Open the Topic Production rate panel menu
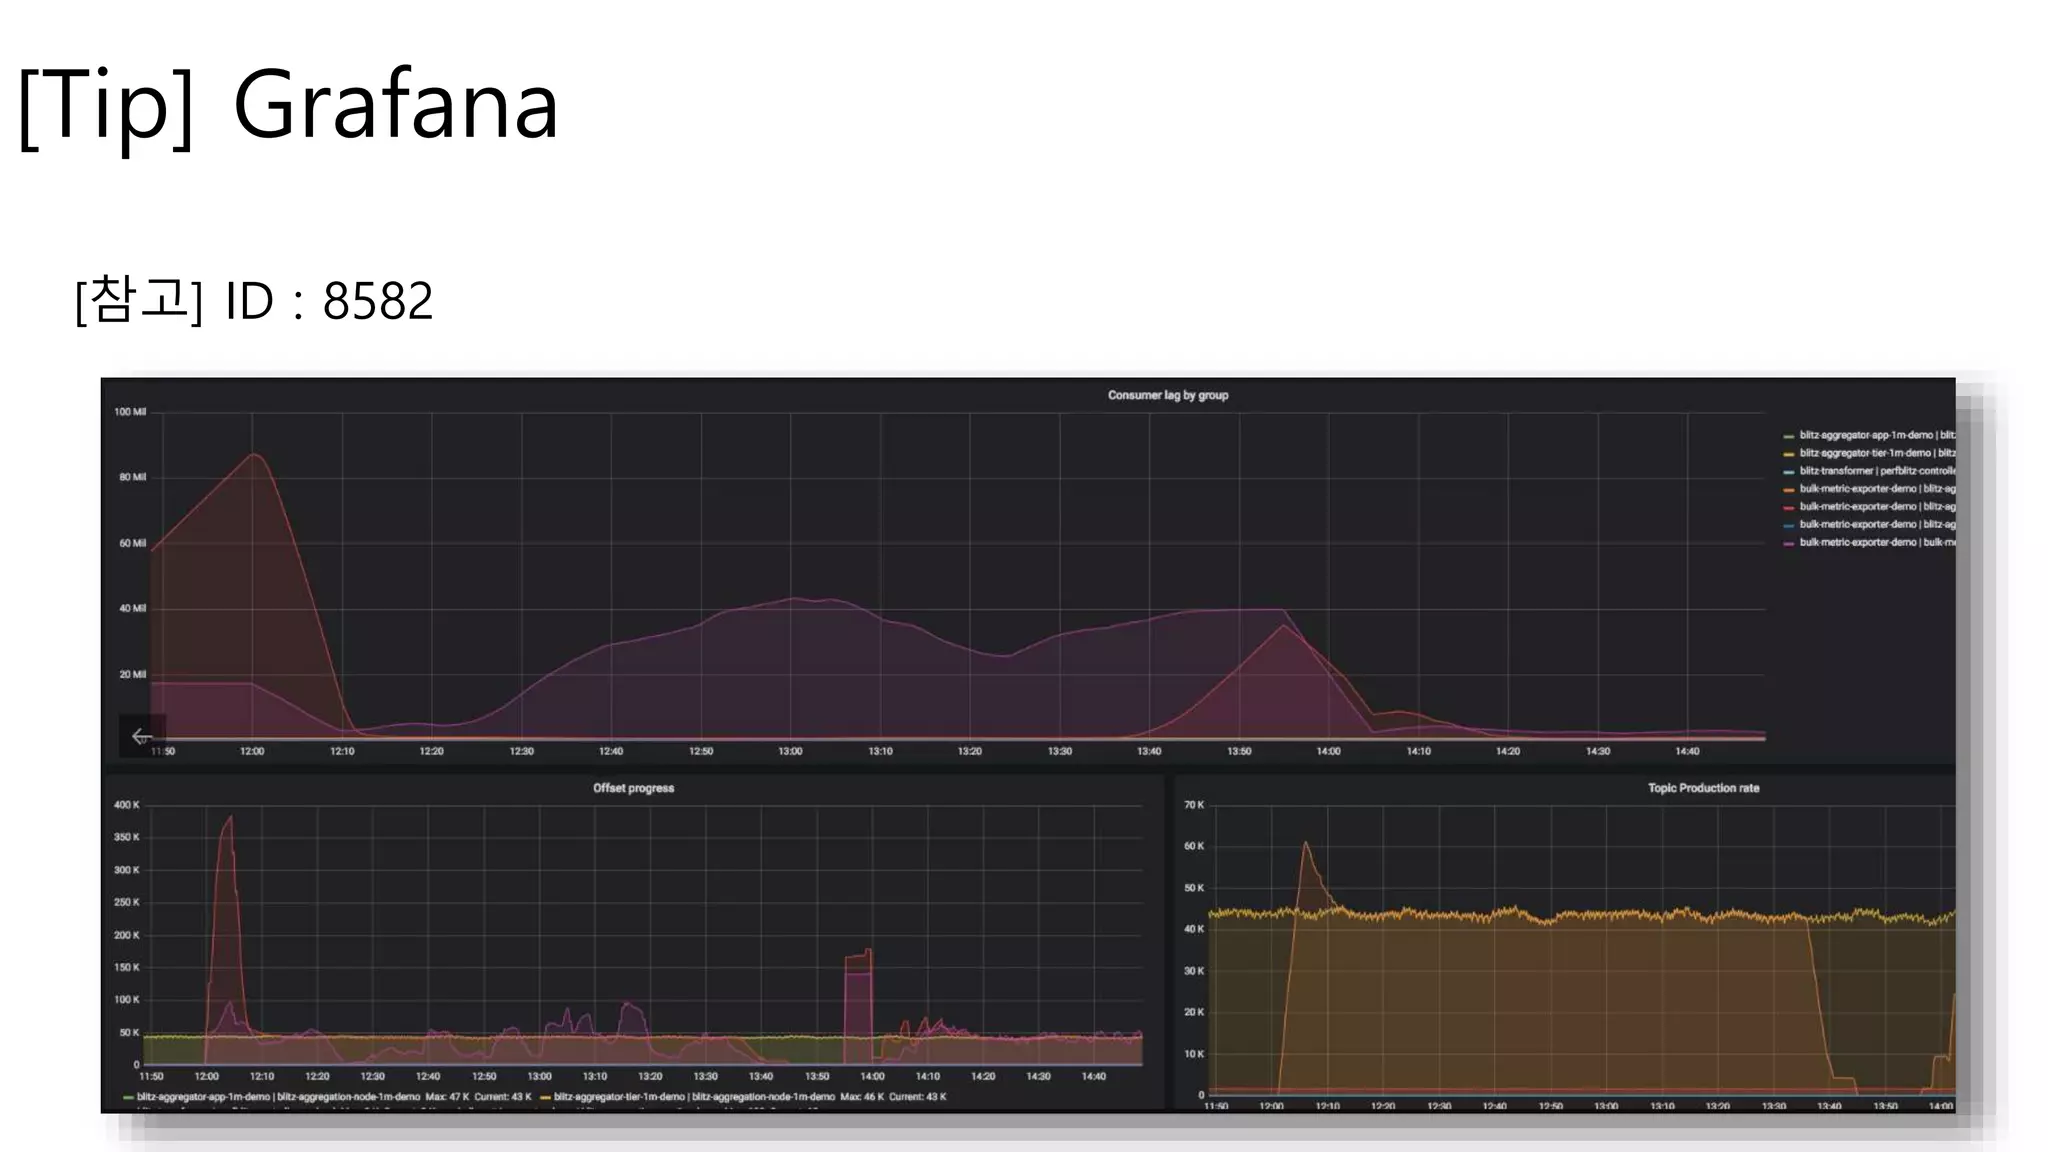This screenshot has width=2048, height=1152. click(x=1703, y=789)
